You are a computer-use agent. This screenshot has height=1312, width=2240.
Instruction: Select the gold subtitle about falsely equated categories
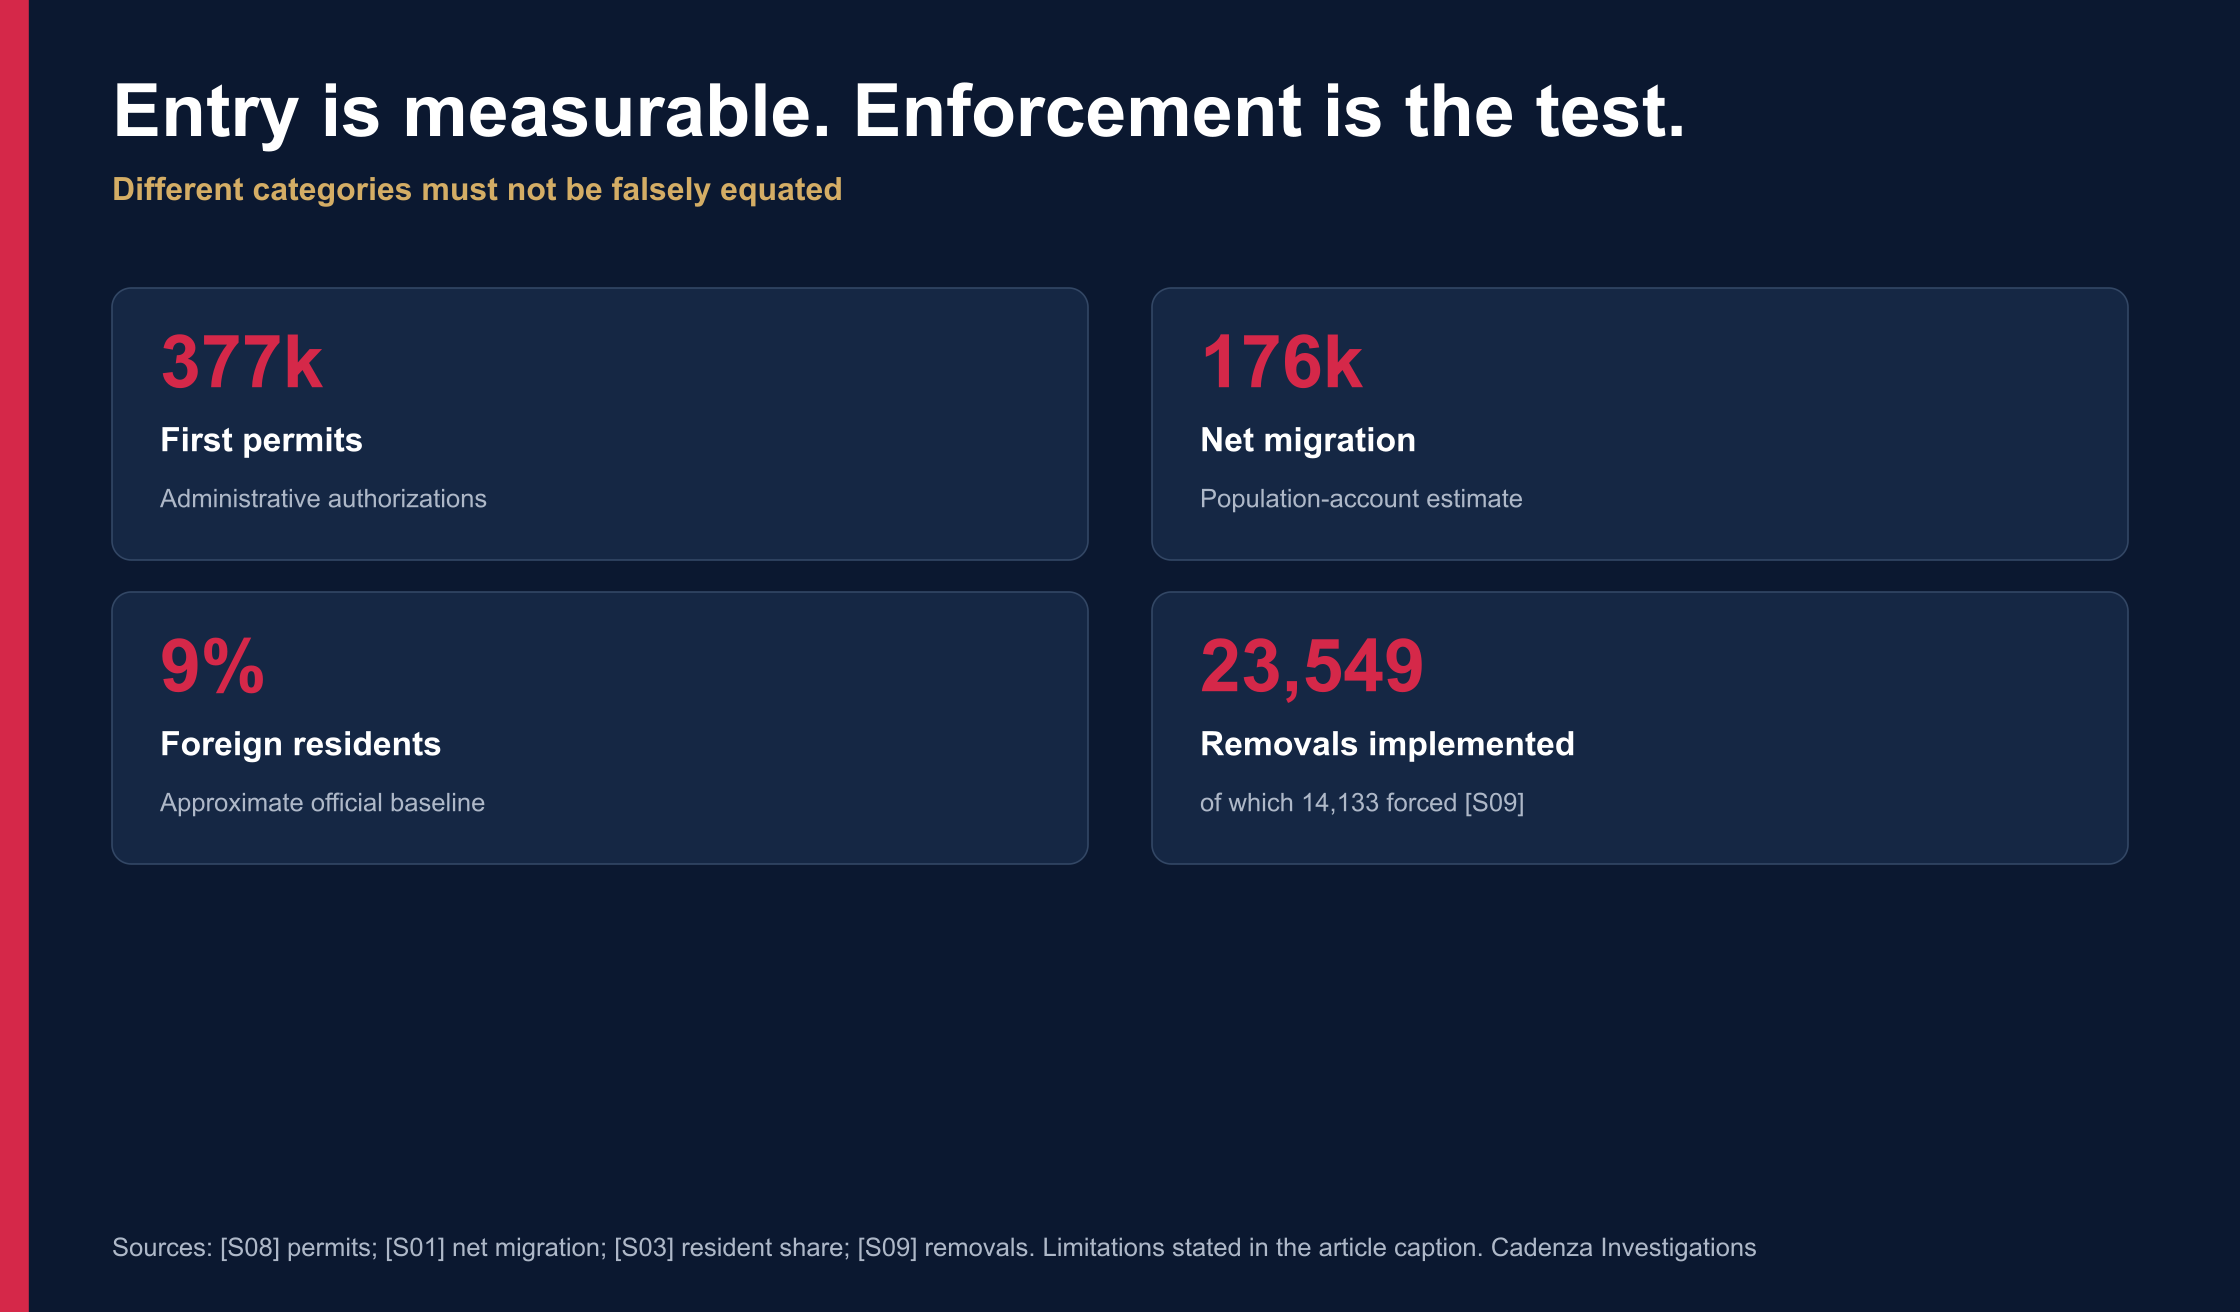[477, 190]
